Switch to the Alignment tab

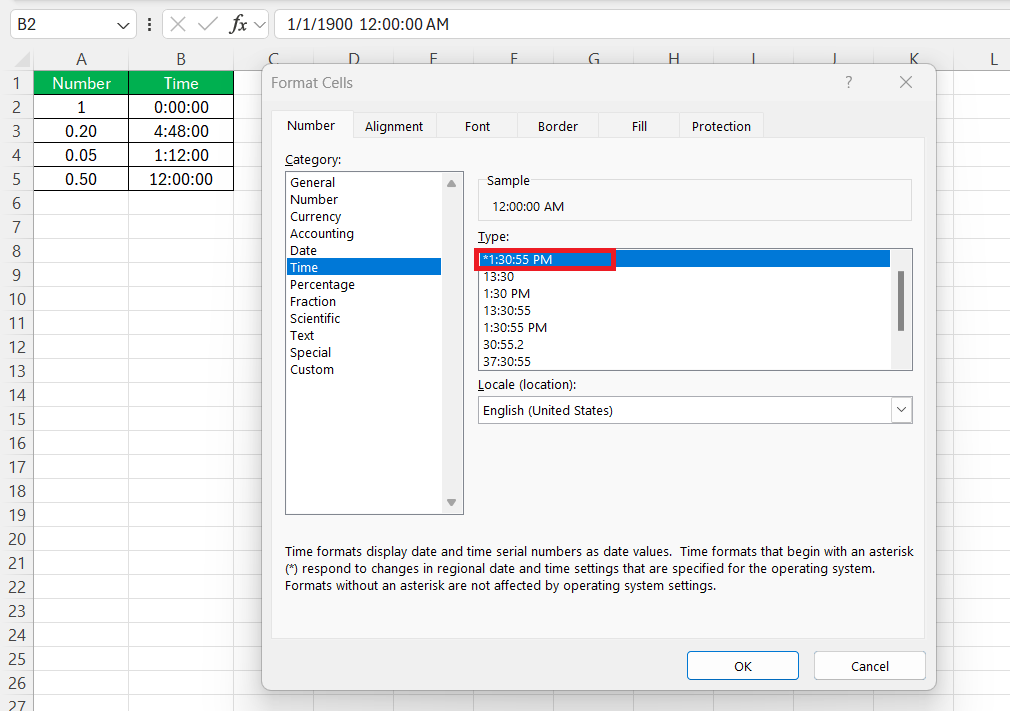394,126
